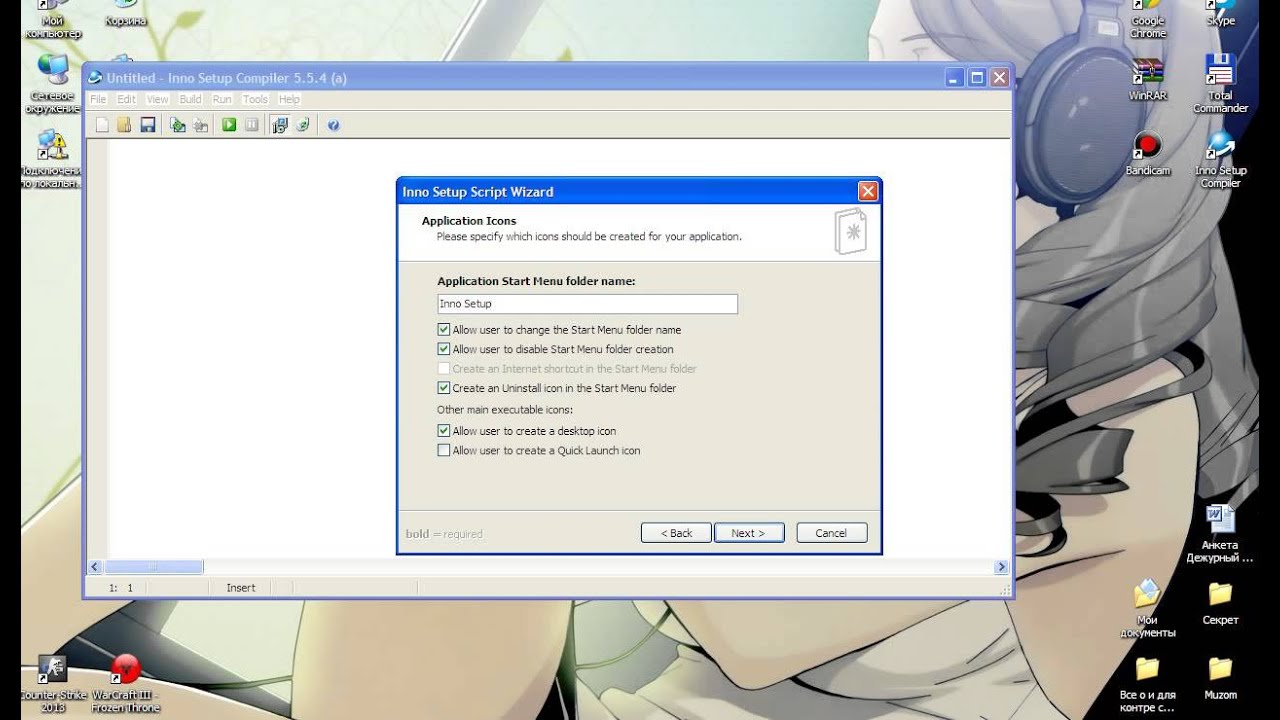Open the Help menu
The image size is (1280, 720).
[x=289, y=99]
